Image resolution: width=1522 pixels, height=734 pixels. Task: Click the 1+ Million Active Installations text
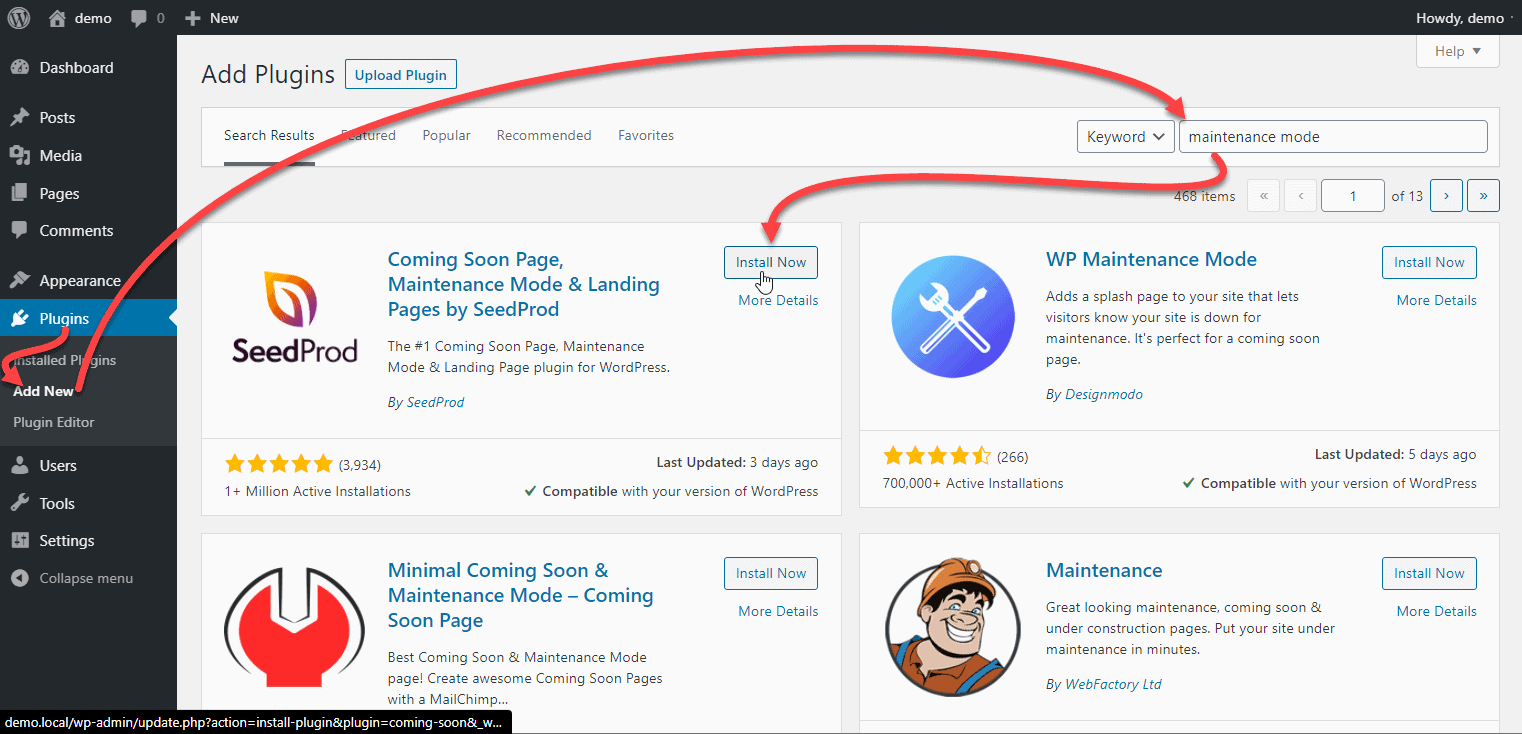pos(318,491)
